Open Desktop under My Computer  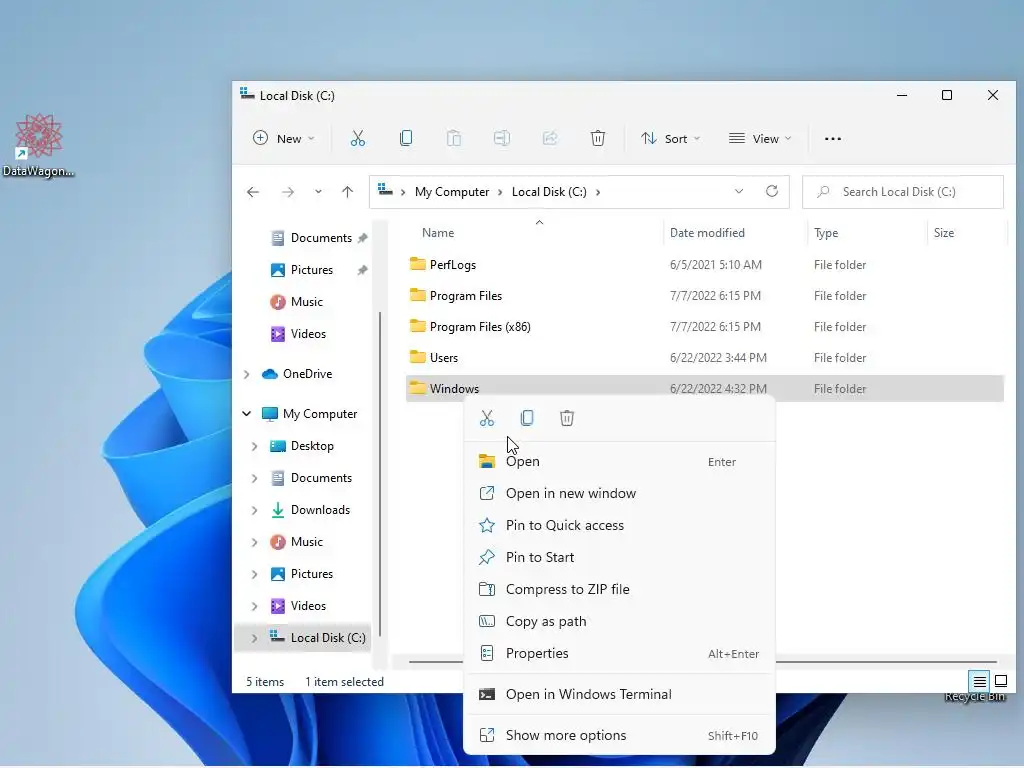[x=312, y=446]
